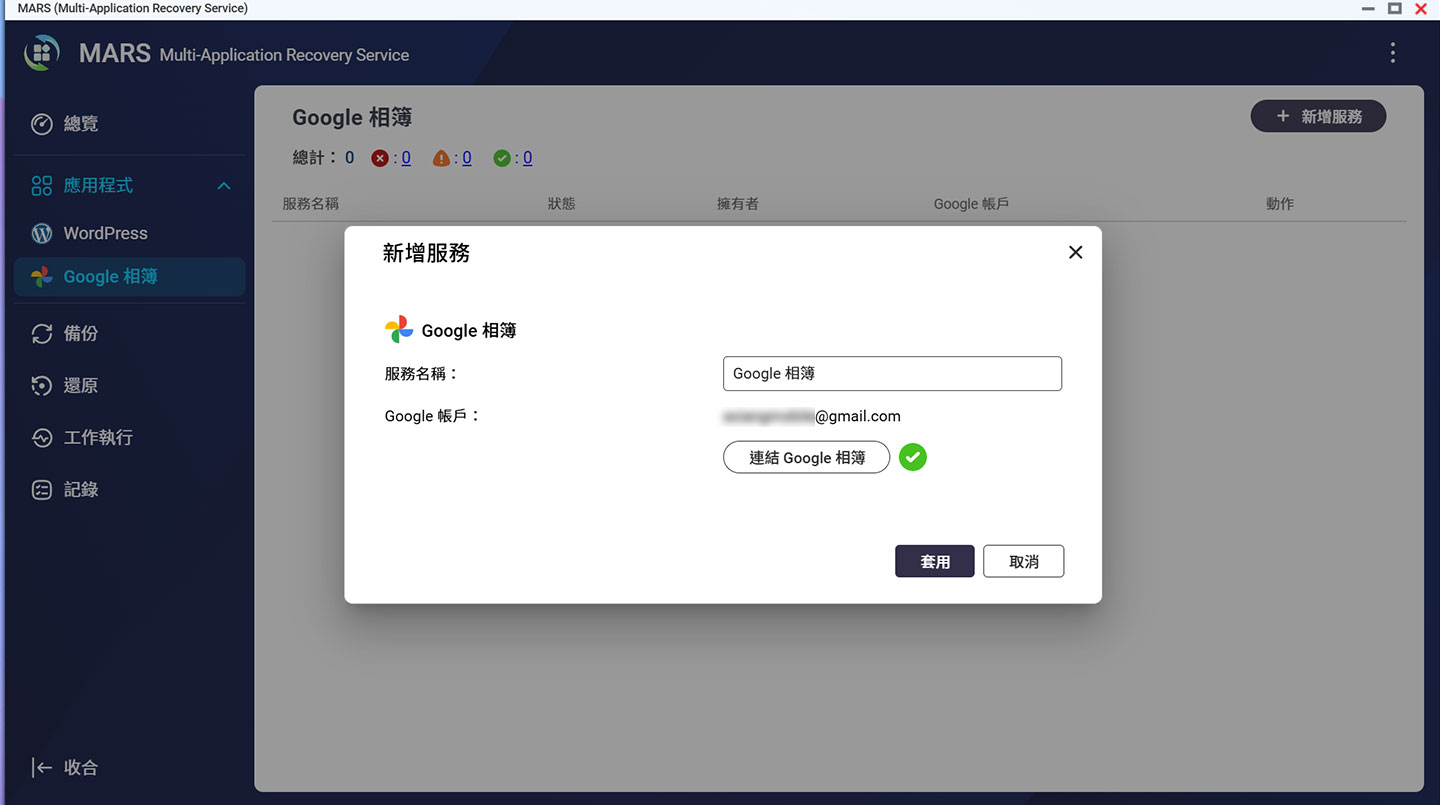Image resolution: width=1440 pixels, height=805 pixels.
Task: Click the 新增服務 dialog title
Action: (426, 253)
